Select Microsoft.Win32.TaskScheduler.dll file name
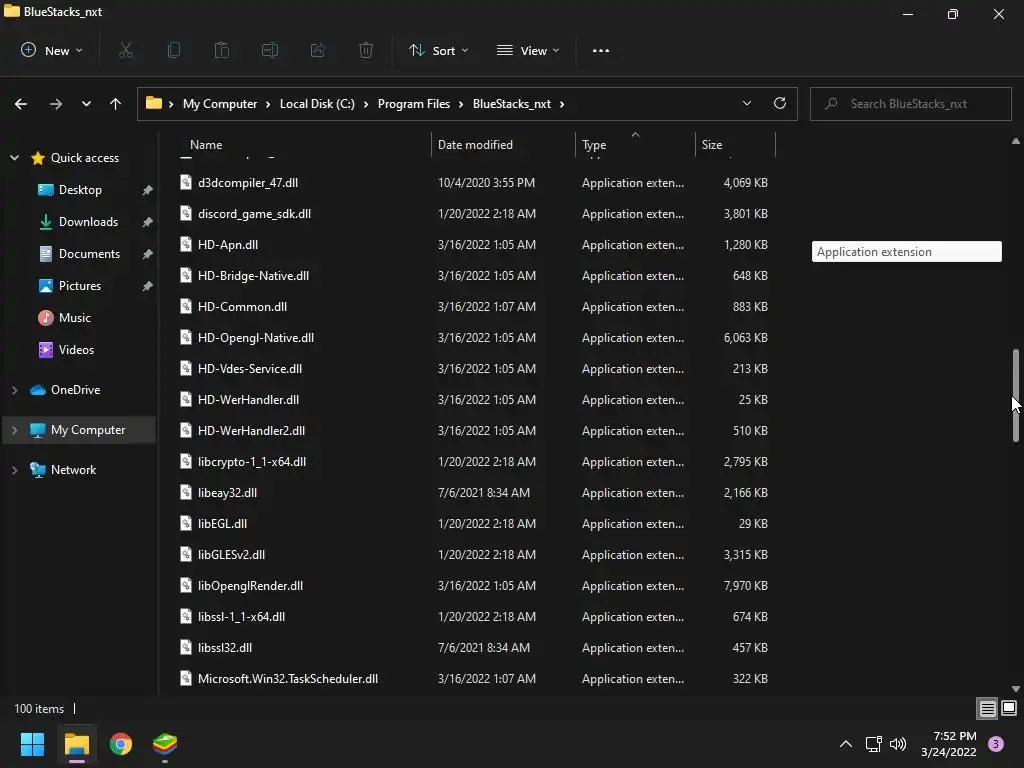Viewport: 1024px width, 768px height. point(287,679)
